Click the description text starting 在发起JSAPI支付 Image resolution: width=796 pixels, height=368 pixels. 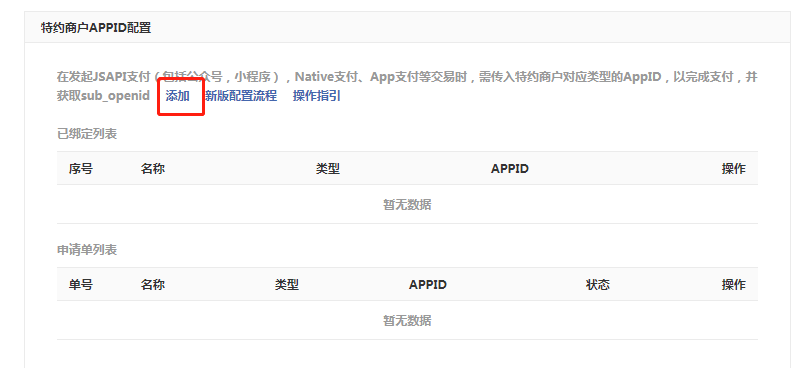tap(407, 86)
